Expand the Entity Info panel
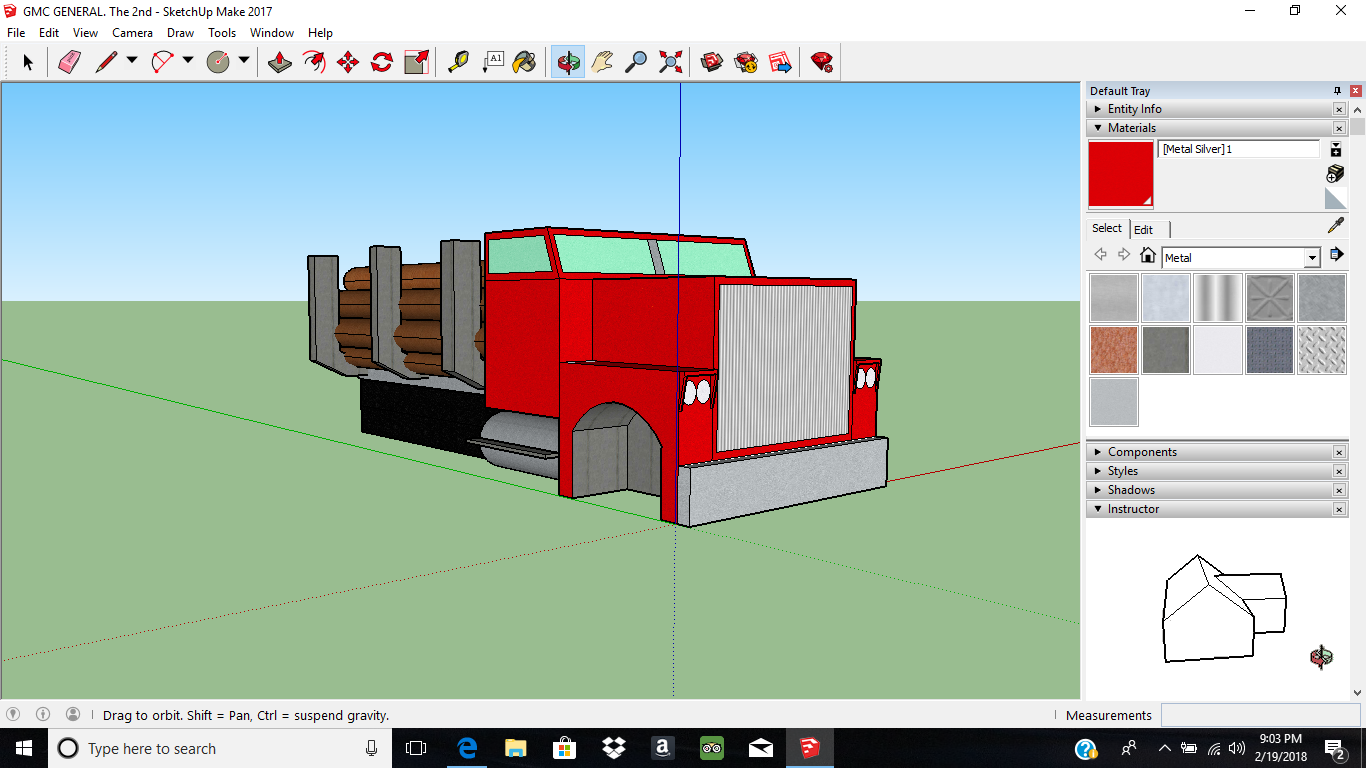1366x768 pixels. 1134,109
